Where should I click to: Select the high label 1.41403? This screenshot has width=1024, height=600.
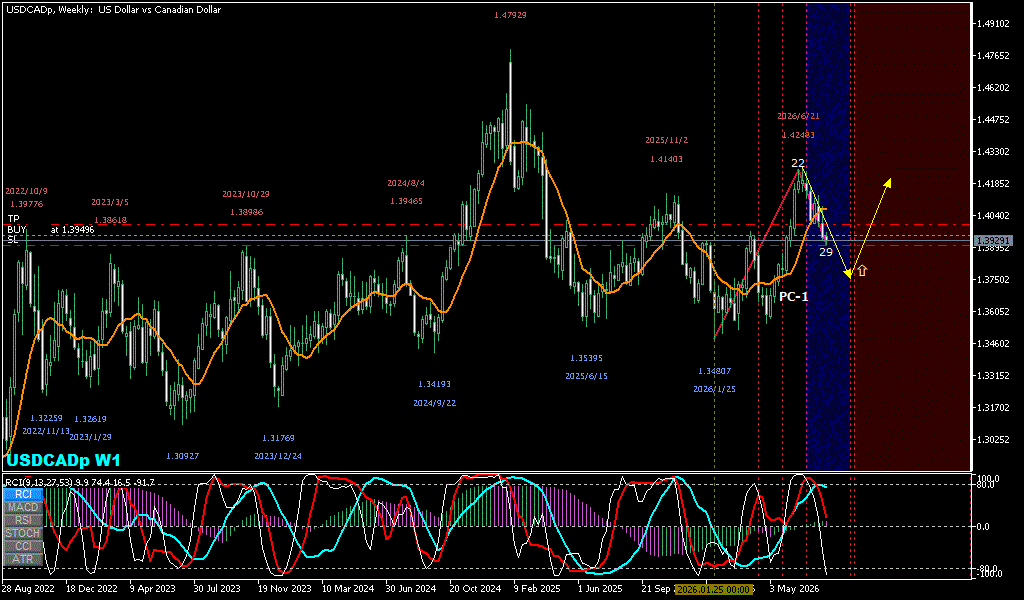point(666,159)
